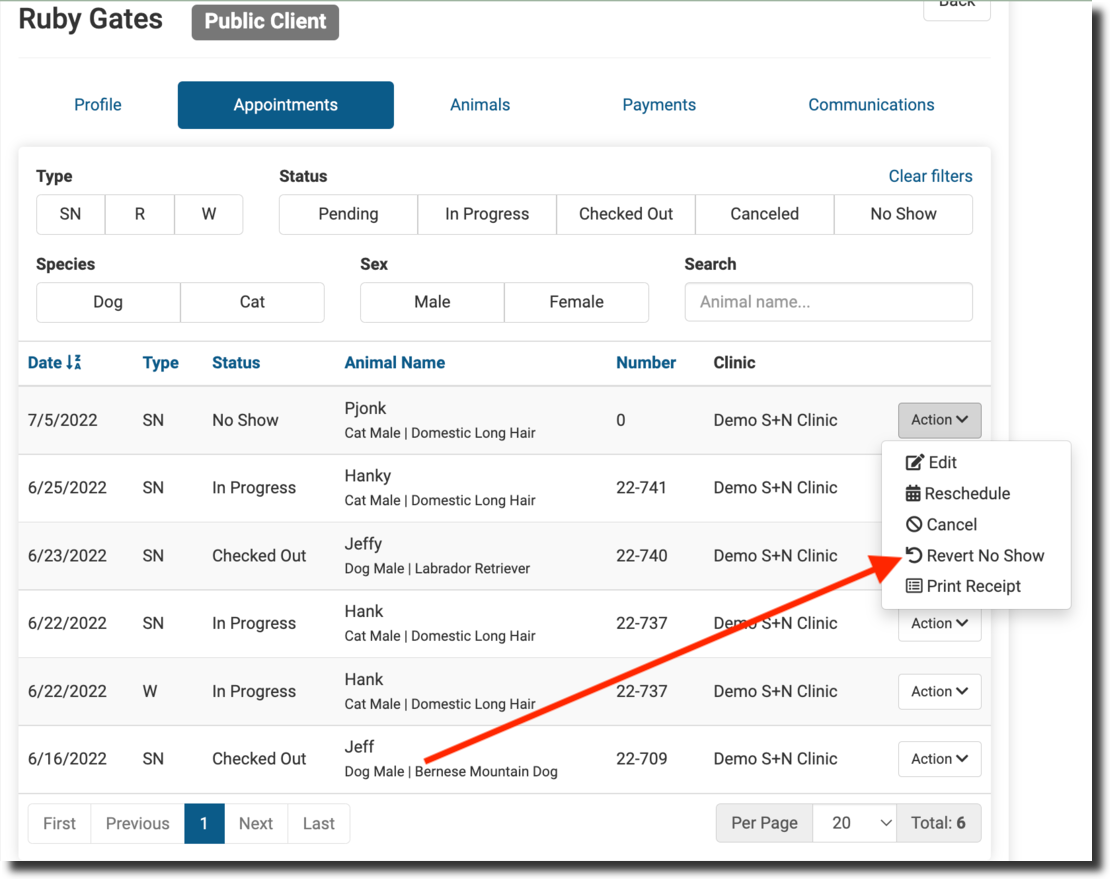Click in the Animal name search field
This screenshot has height=879, width=1110.
click(828, 302)
